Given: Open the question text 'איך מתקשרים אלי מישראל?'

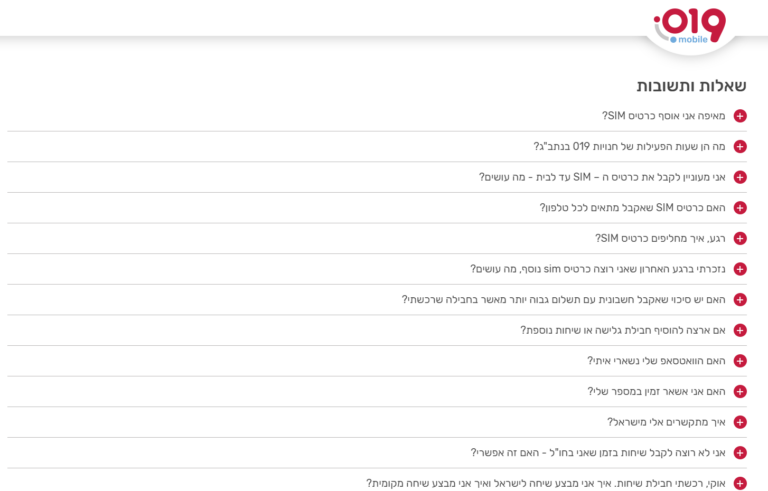Looking at the screenshot, I should point(666,422).
